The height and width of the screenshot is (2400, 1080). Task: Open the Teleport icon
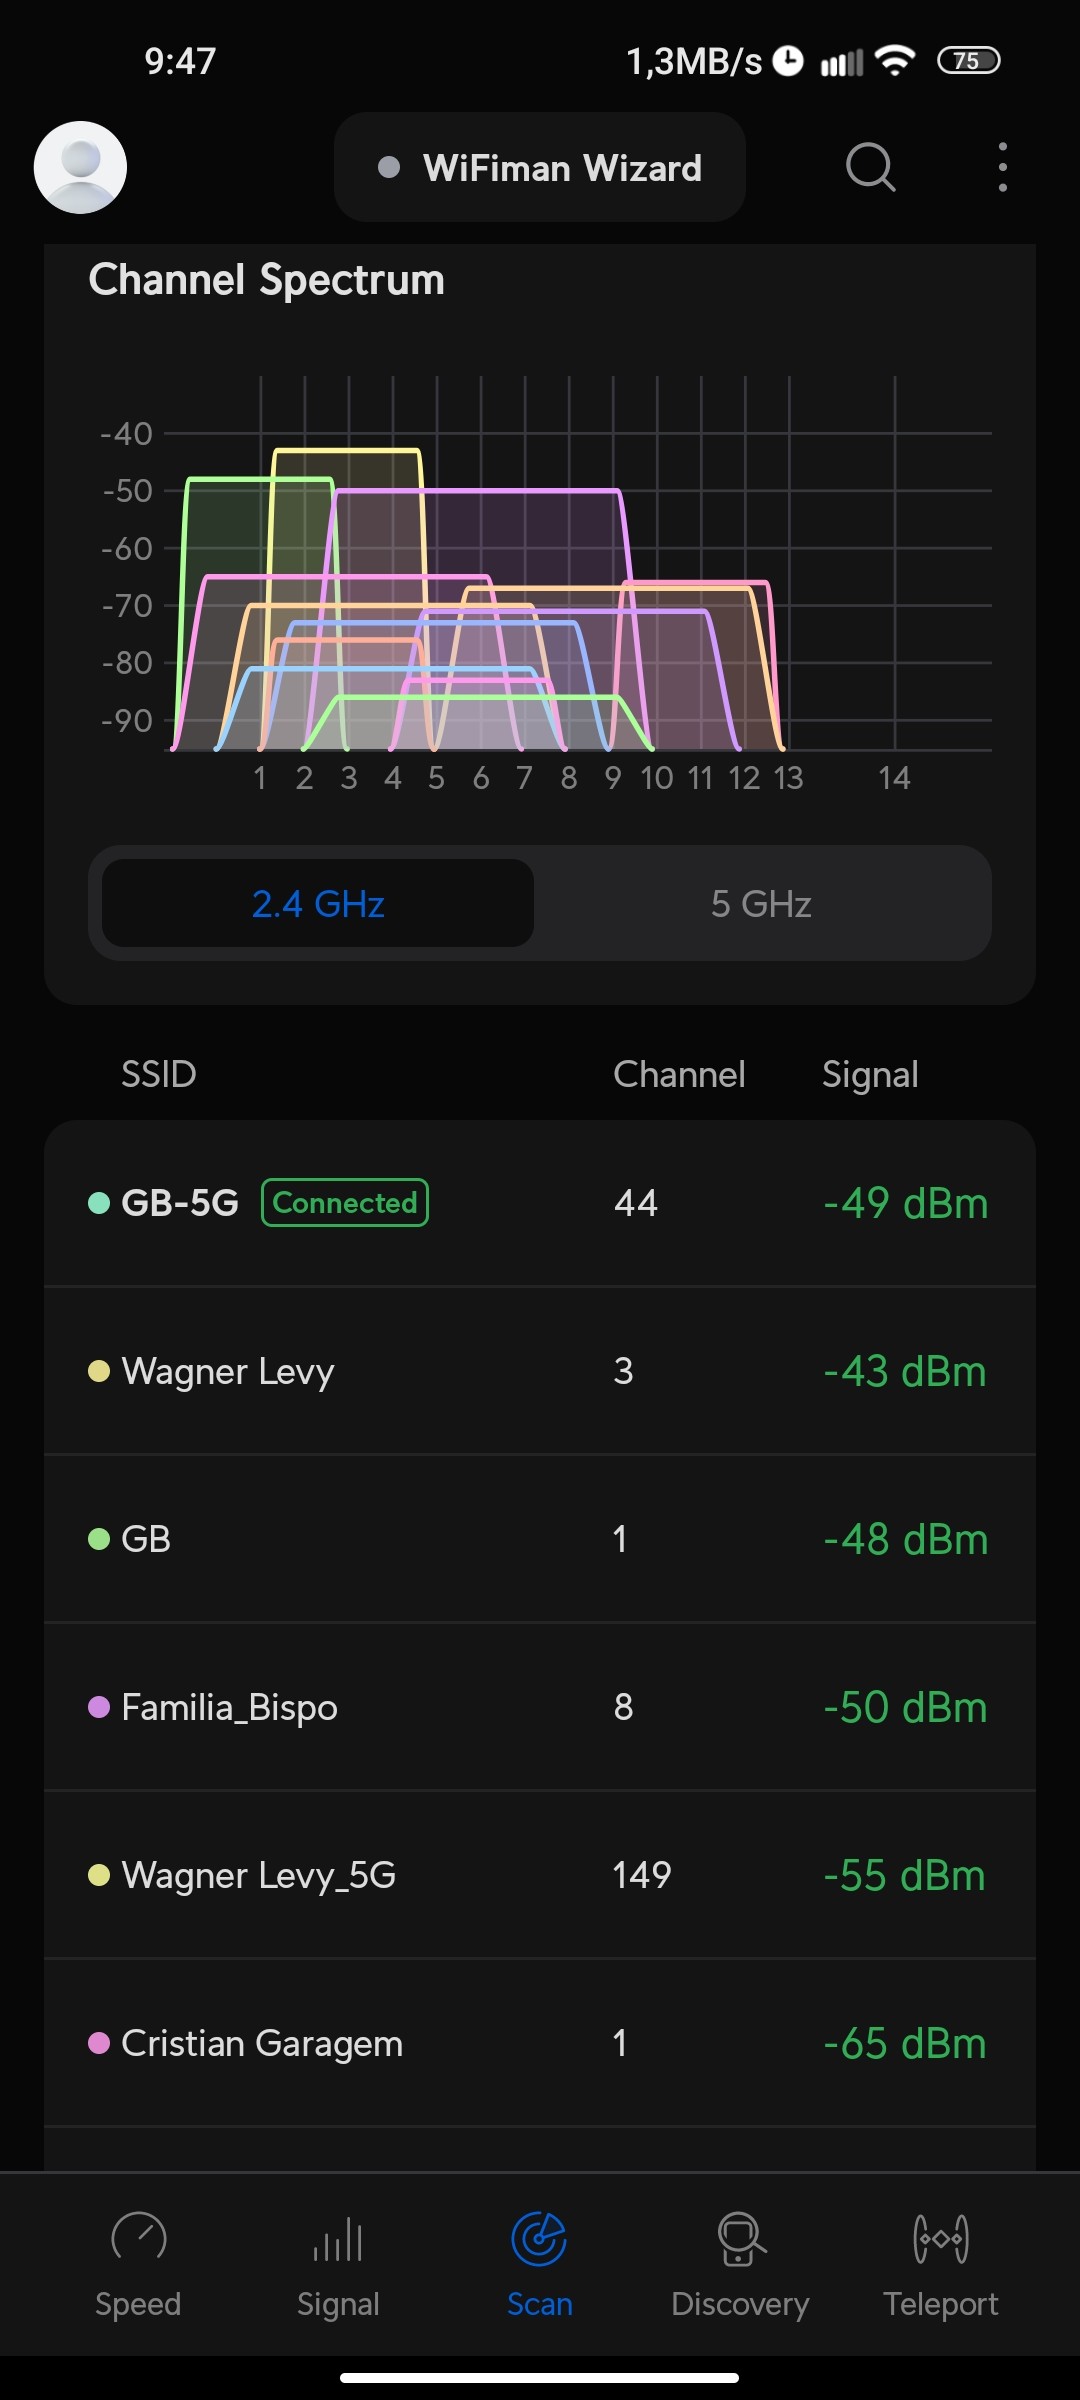[x=940, y=2238]
